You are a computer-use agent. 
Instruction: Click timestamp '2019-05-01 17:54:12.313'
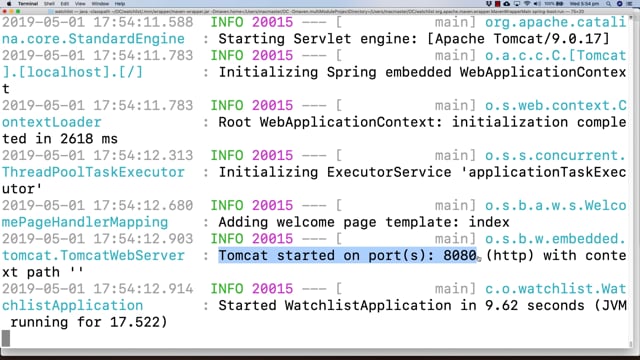tap(97, 156)
